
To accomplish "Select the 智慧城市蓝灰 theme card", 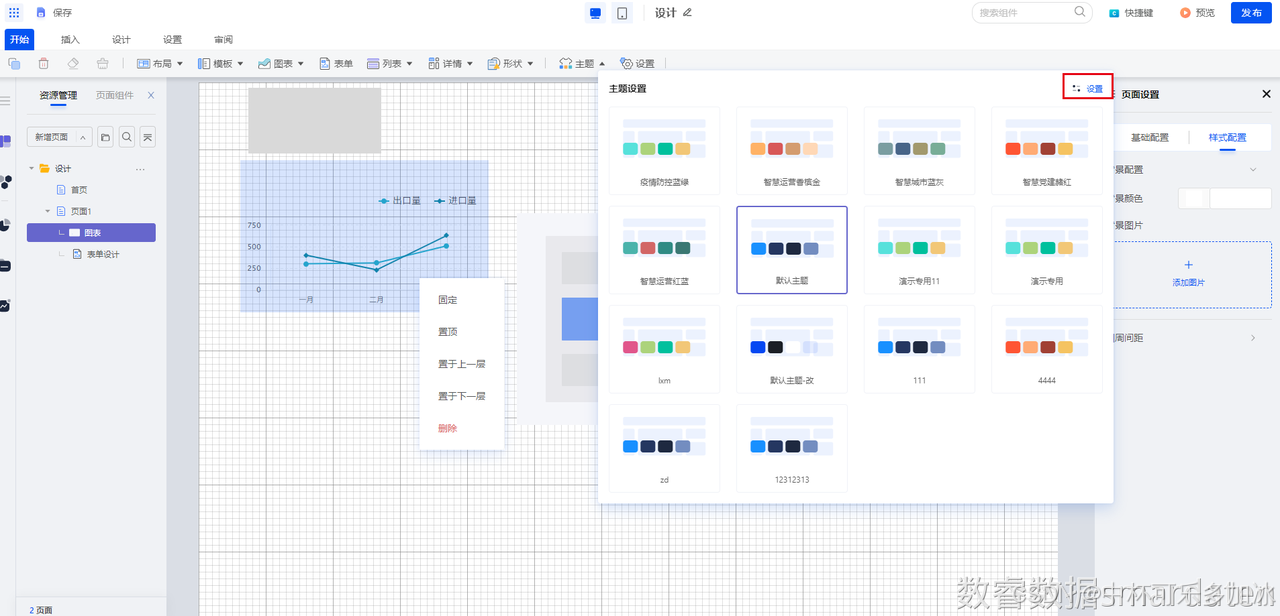I will (919, 150).
